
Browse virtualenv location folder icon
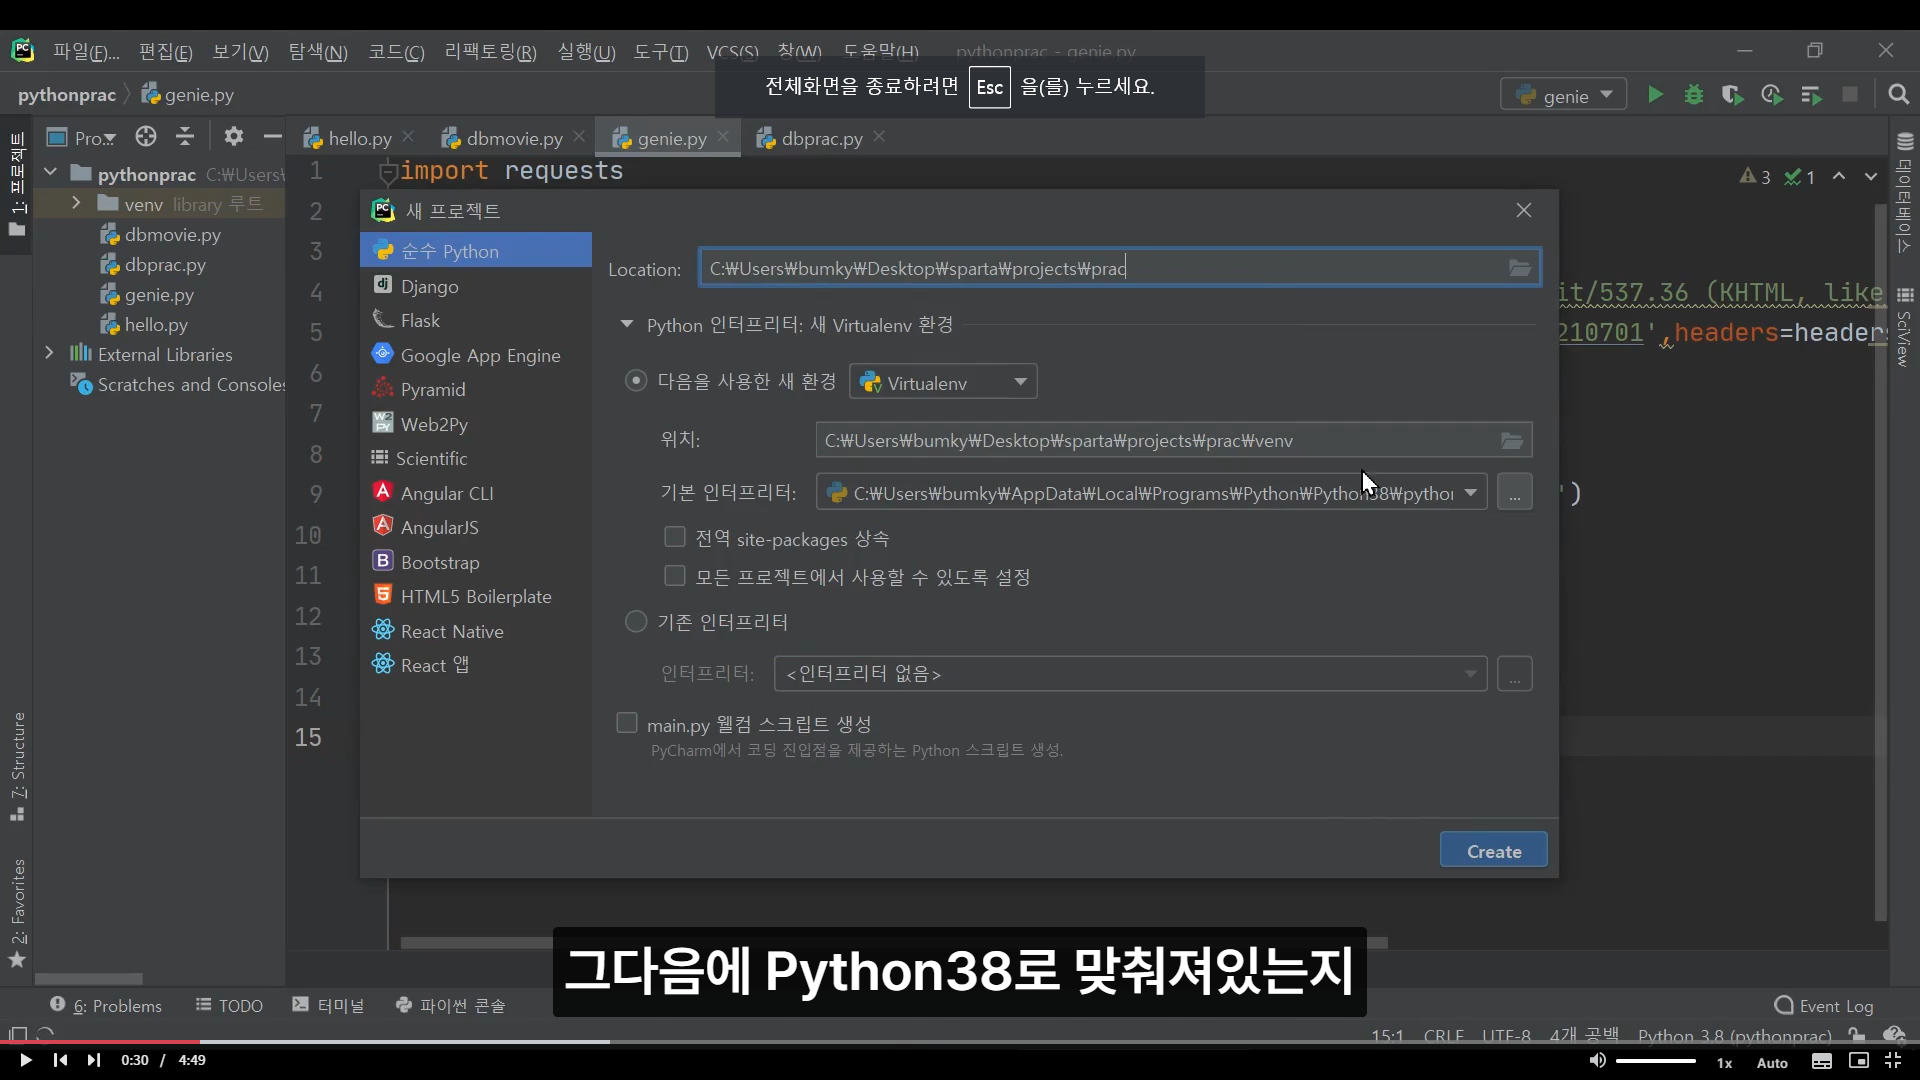(x=1512, y=440)
